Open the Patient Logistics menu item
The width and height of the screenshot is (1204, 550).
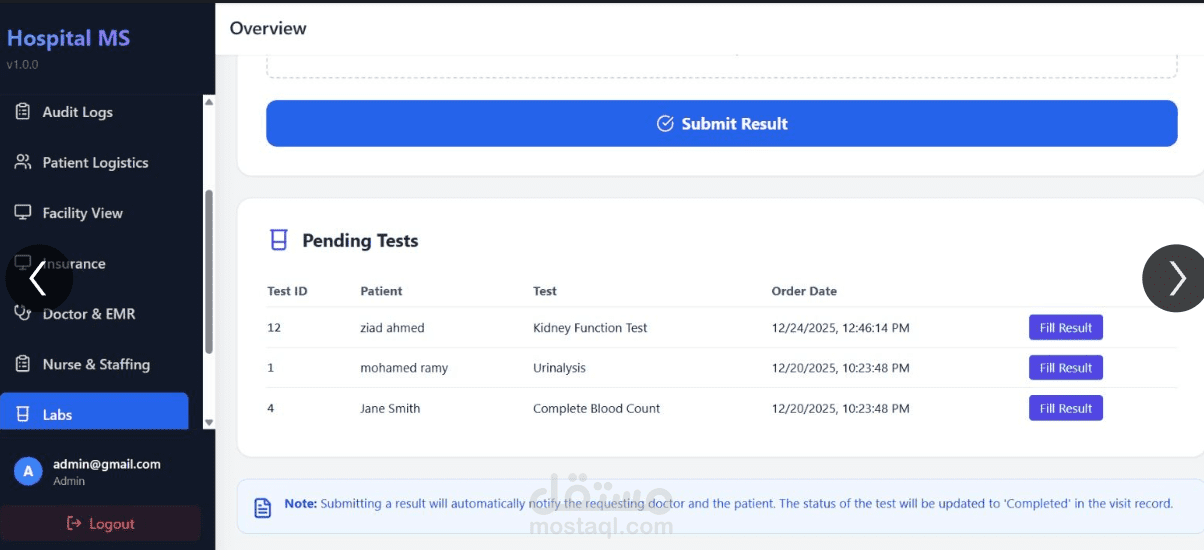(x=95, y=162)
